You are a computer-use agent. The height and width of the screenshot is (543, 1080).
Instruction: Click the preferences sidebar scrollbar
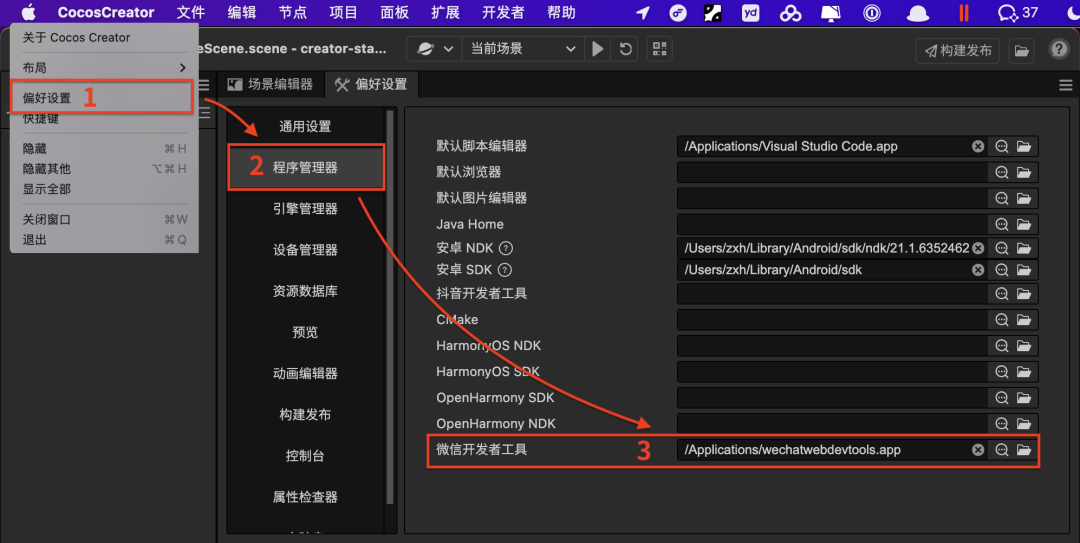390,307
